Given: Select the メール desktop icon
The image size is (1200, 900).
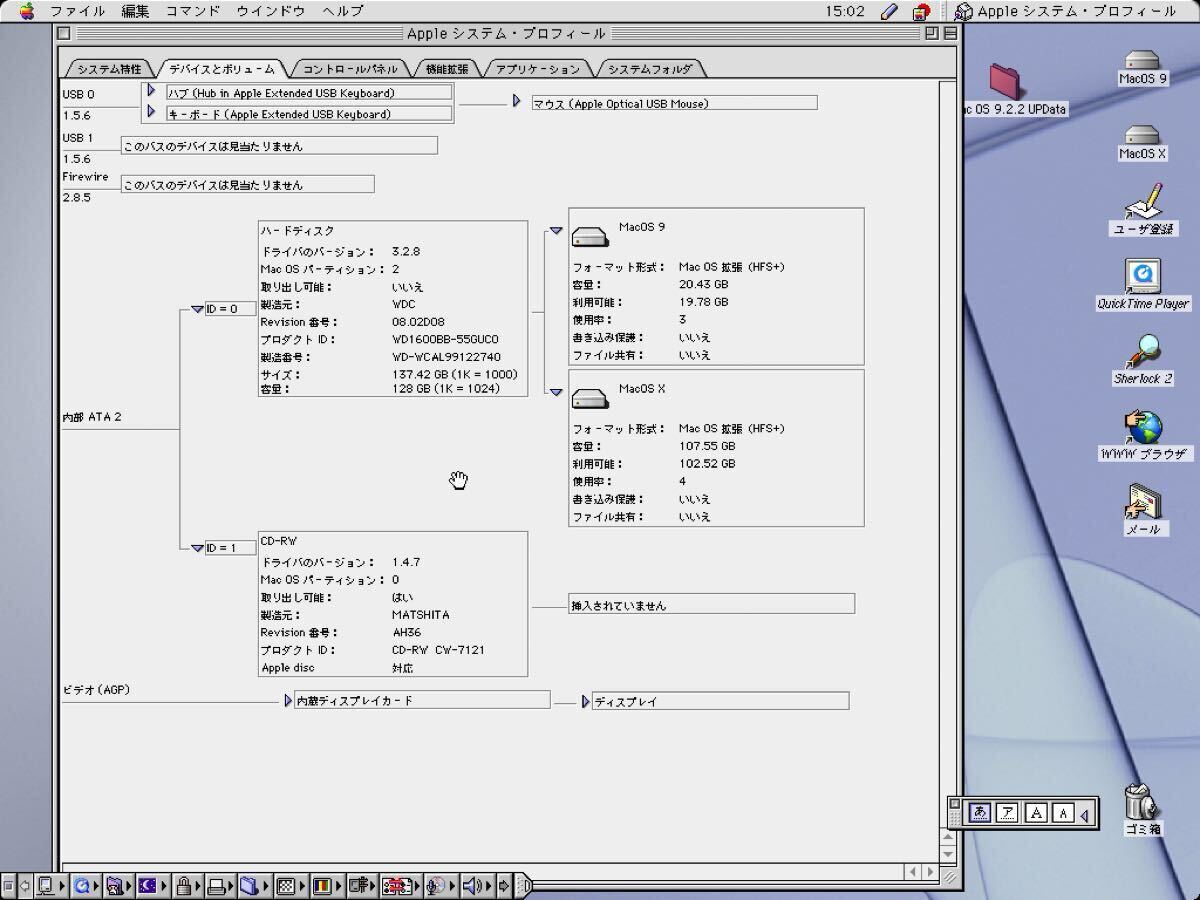Looking at the screenshot, I should 1143,503.
